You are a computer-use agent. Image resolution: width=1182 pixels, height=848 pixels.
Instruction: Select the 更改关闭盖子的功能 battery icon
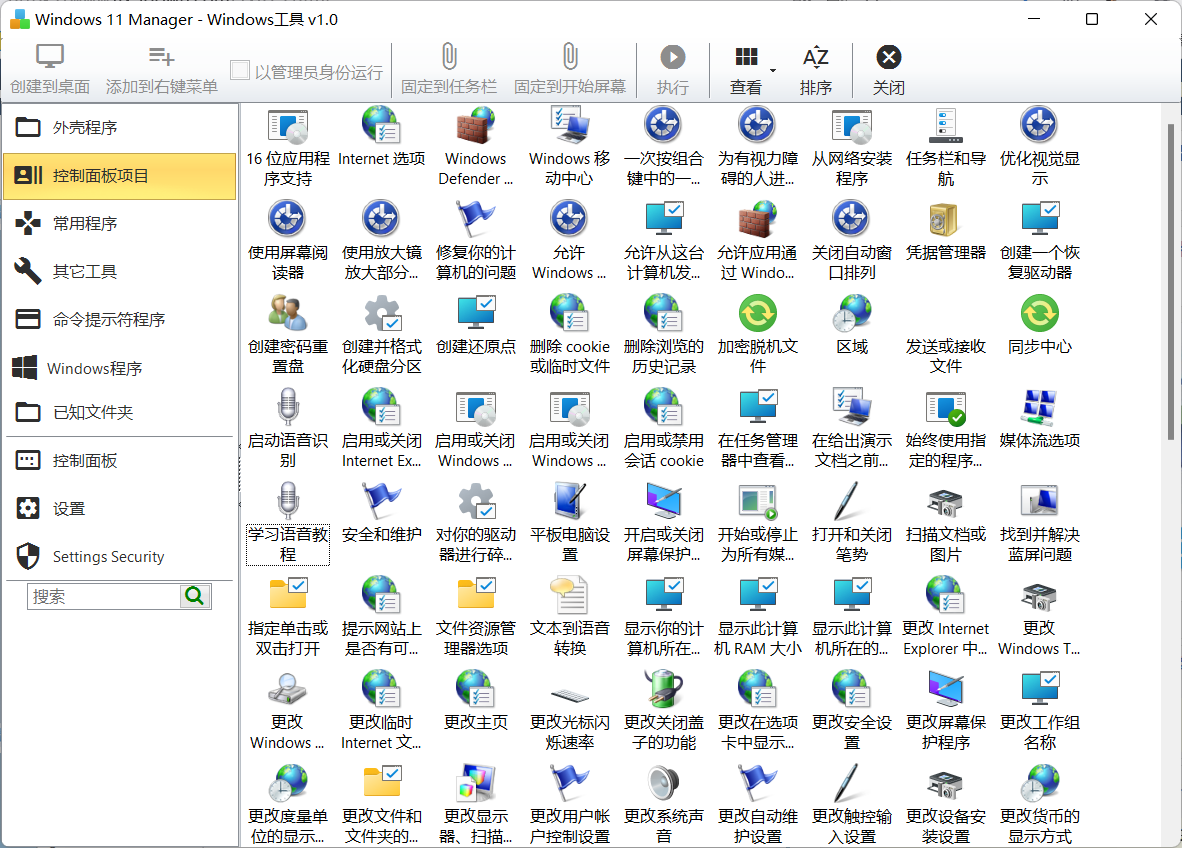(x=663, y=689)
